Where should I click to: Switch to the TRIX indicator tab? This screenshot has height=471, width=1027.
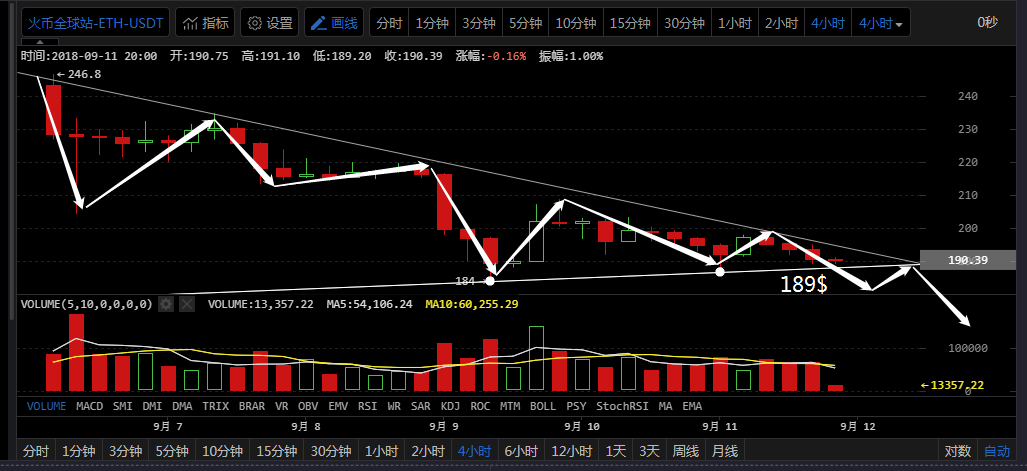coord(215,406)
